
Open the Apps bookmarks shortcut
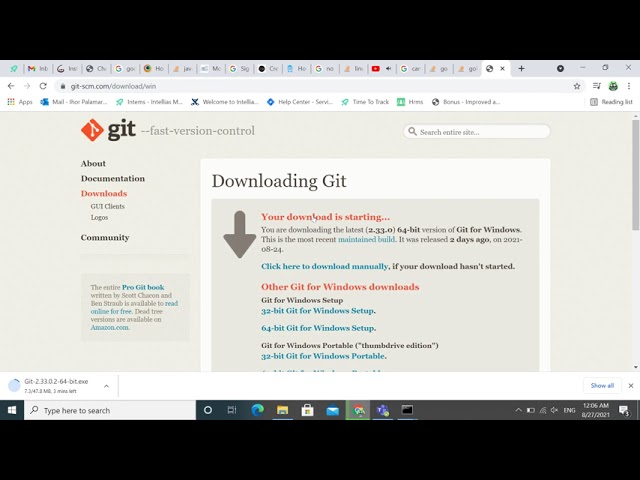click(x=20, y=102)
